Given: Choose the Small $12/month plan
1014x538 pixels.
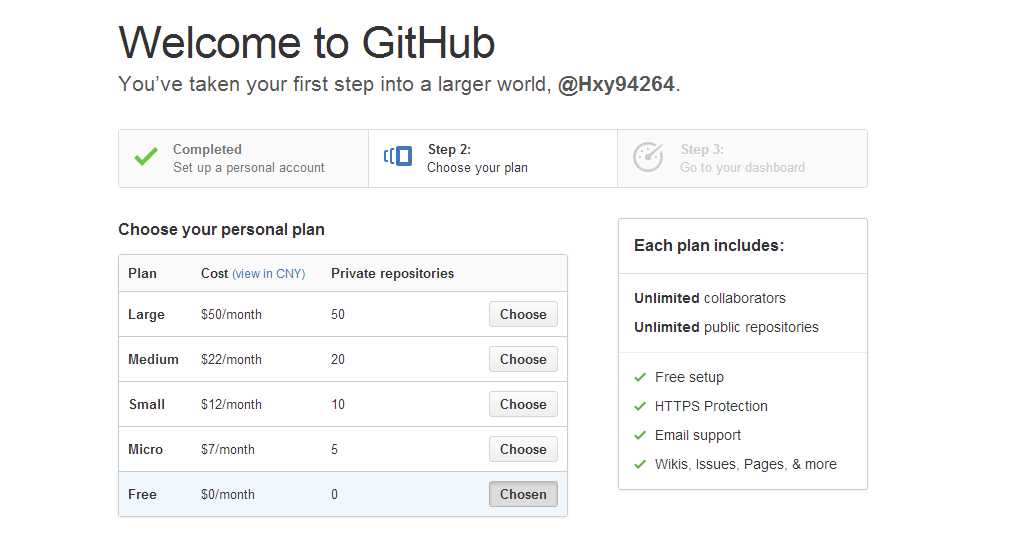Looking at the screenshot, I should (523, 404).
